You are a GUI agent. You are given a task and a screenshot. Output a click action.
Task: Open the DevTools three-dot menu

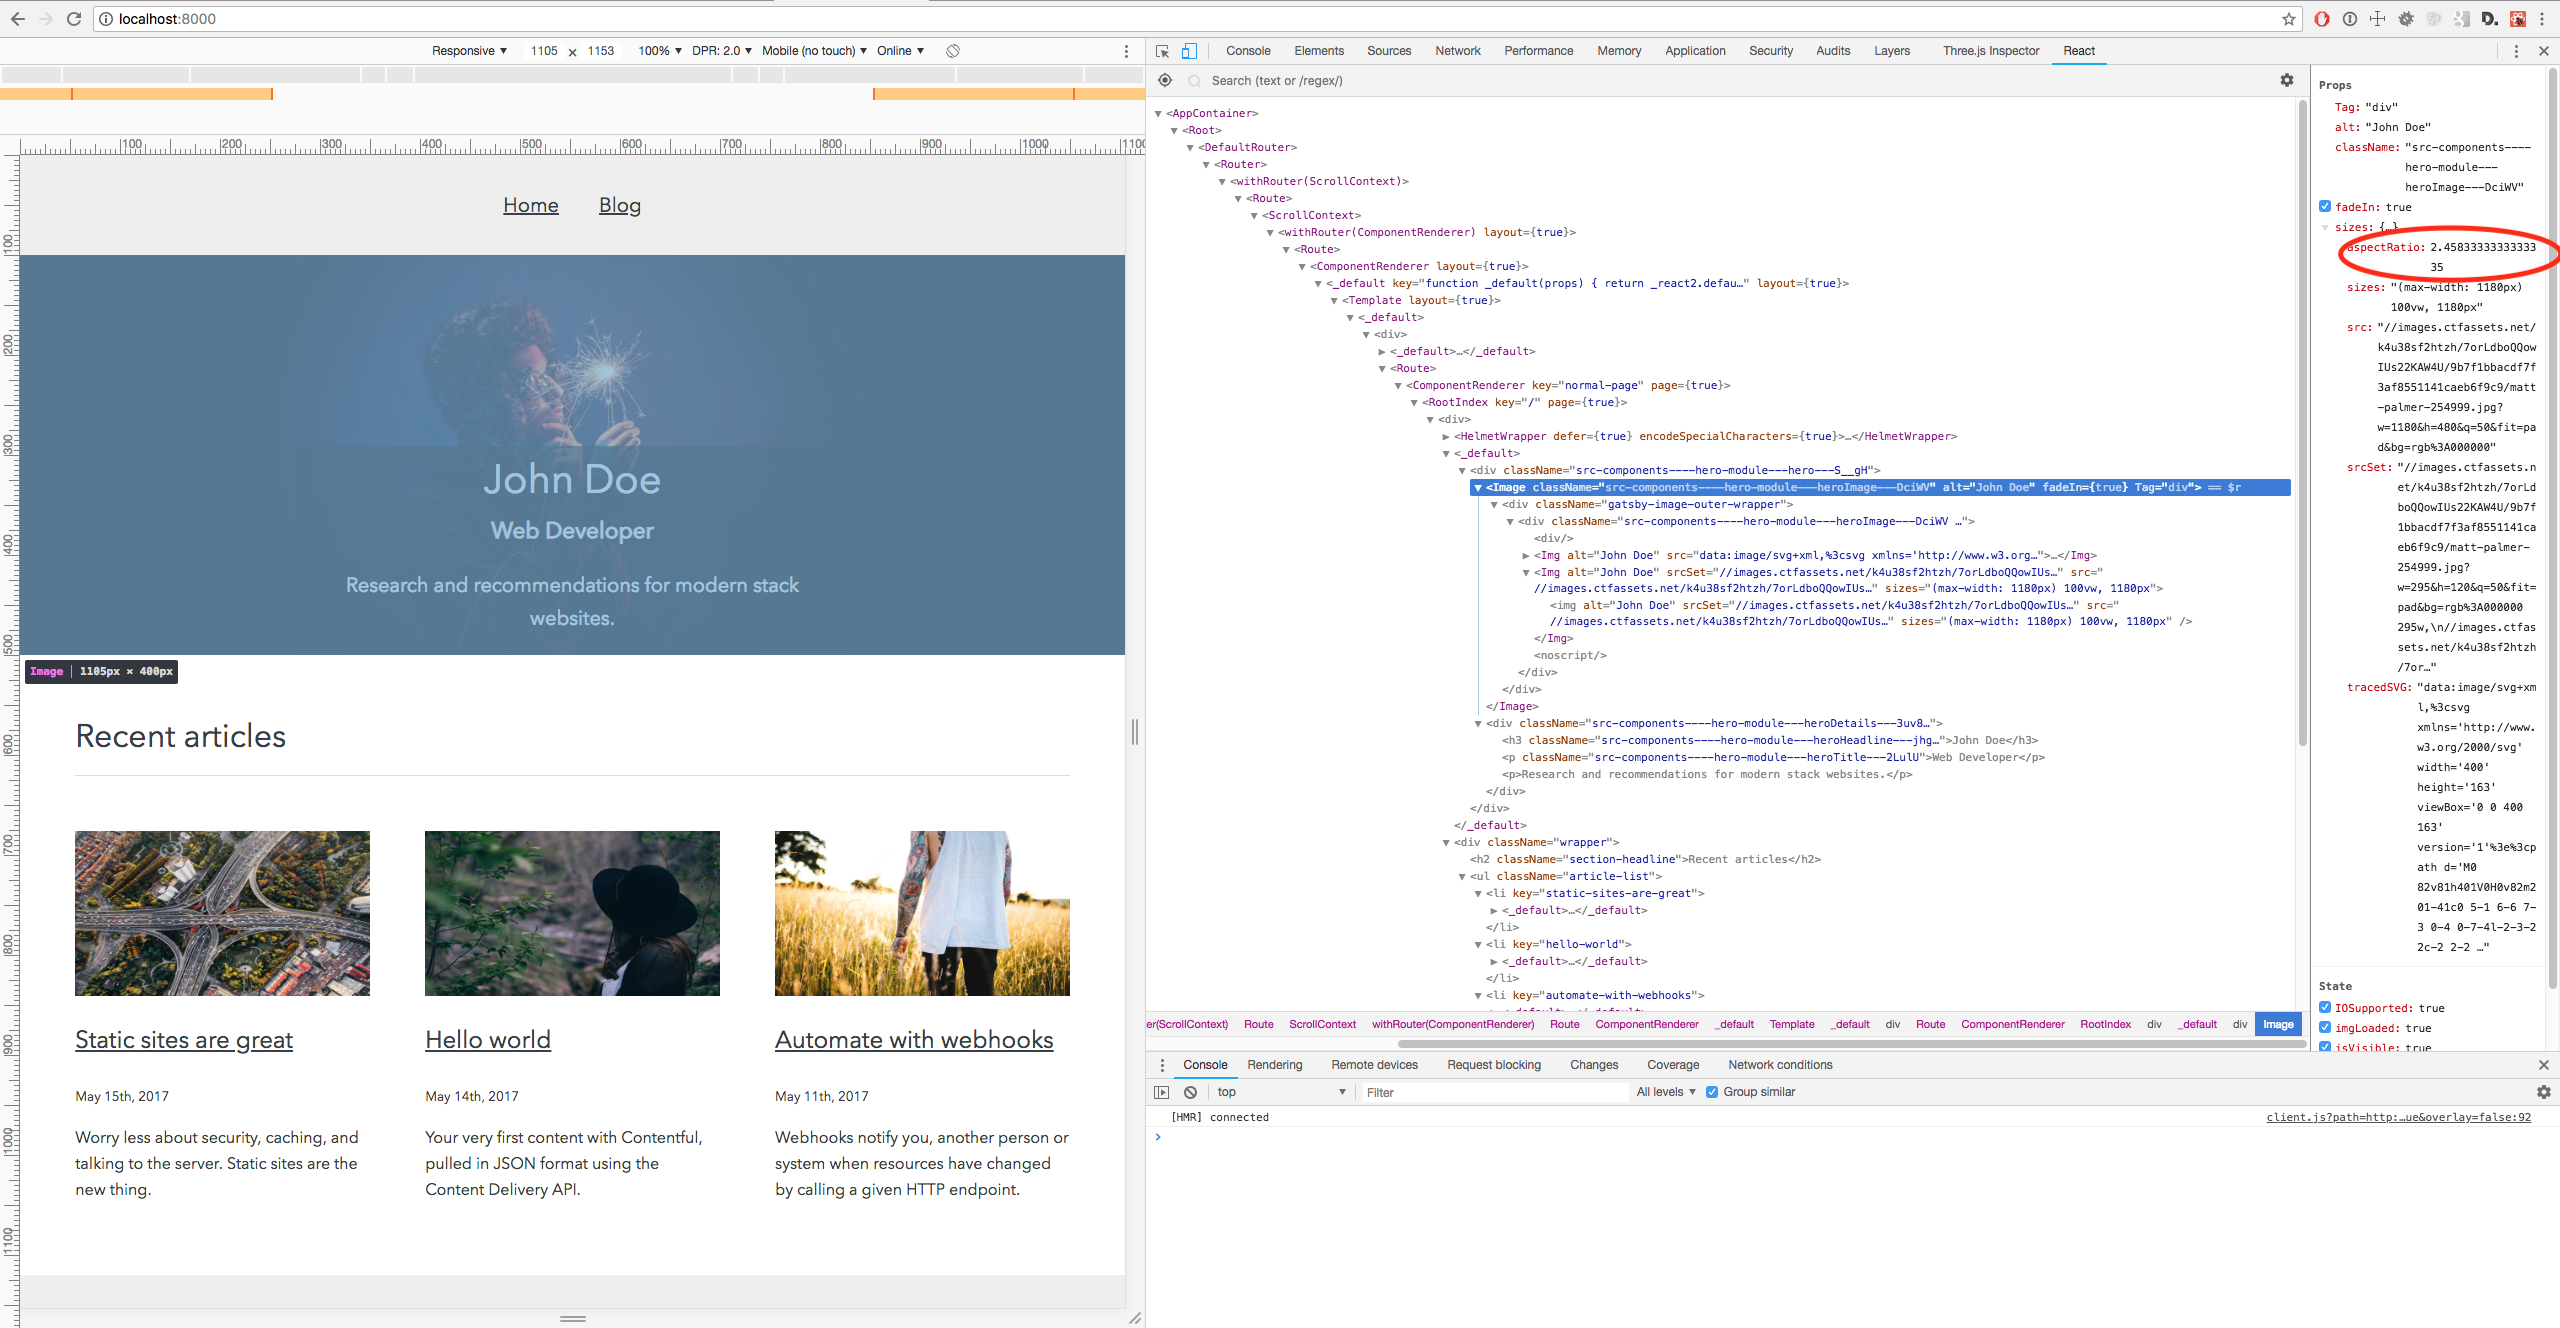click(2518, 51)
